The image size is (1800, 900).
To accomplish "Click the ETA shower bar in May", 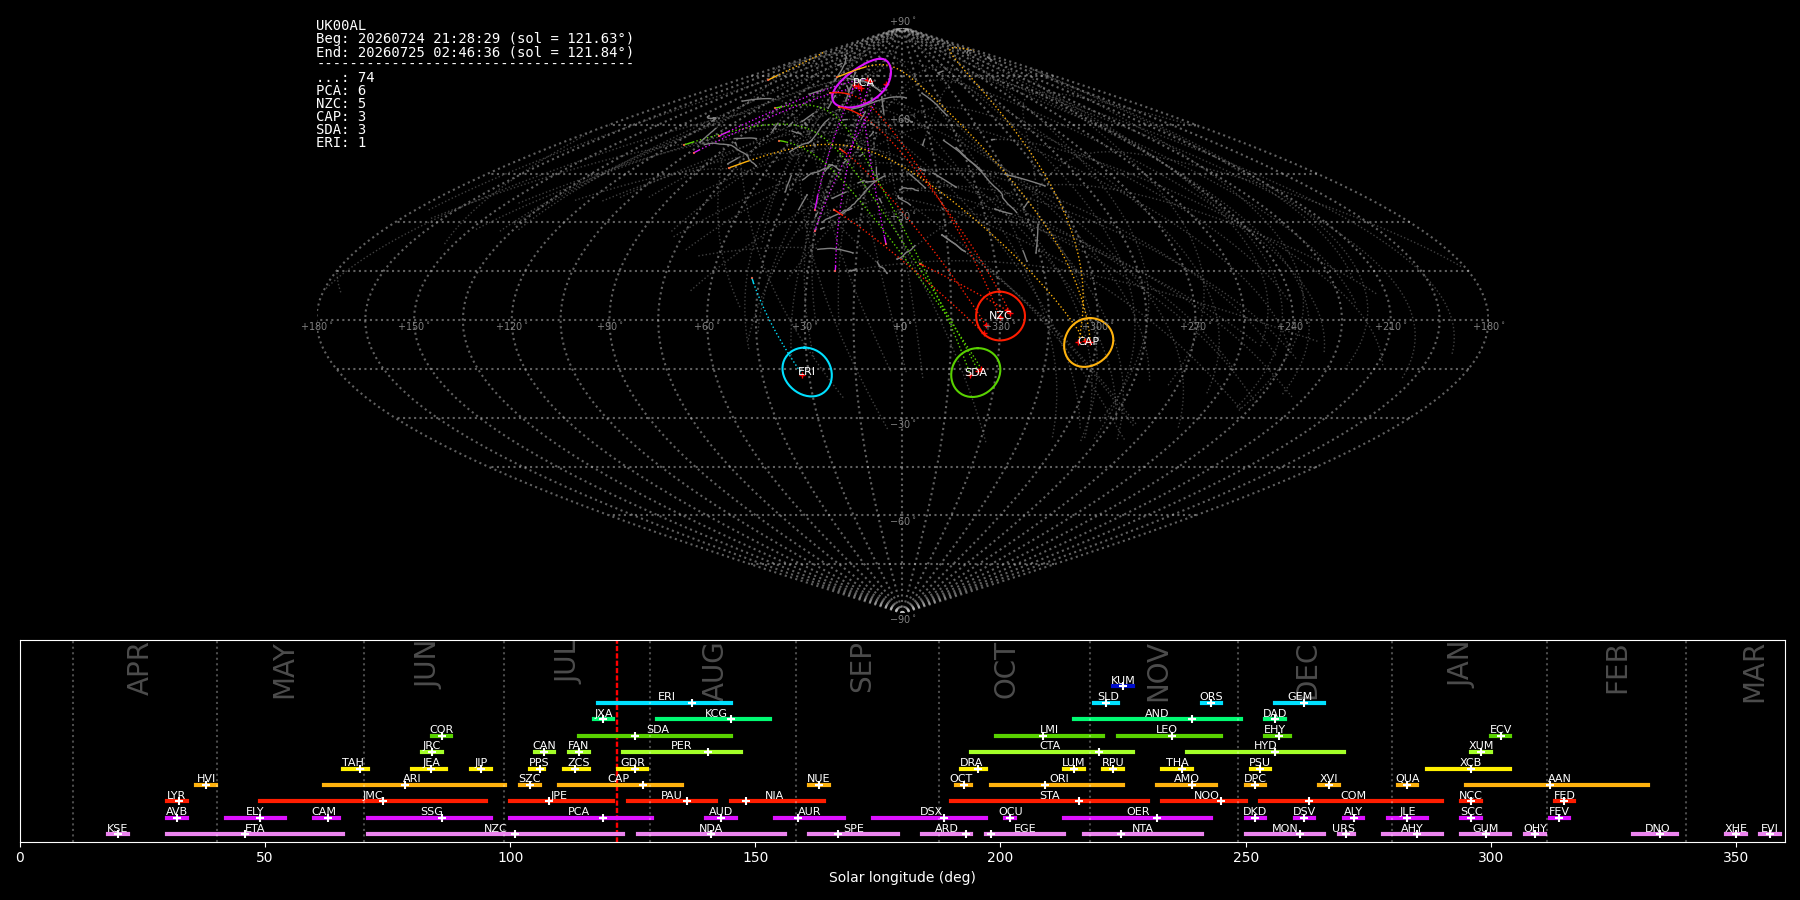I will point(255,834).
